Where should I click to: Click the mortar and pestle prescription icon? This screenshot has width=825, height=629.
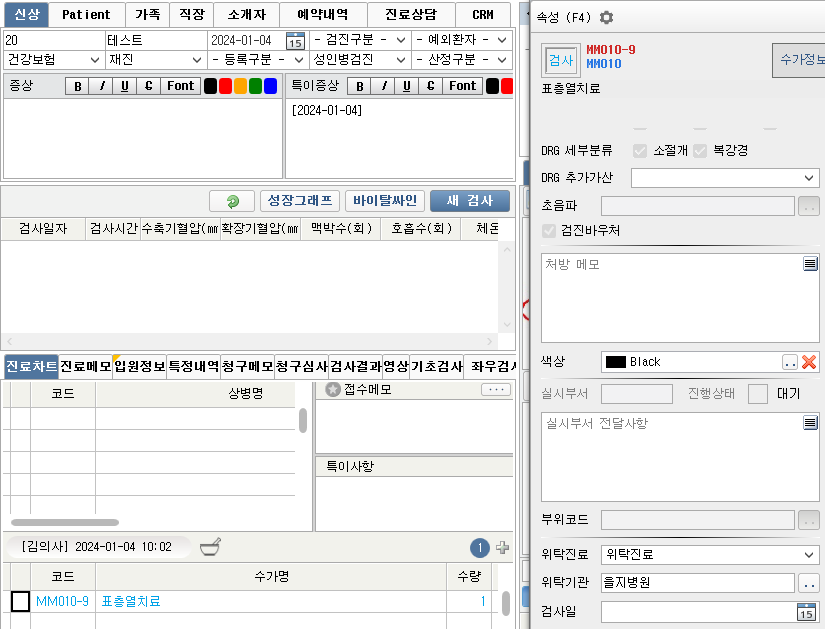pos(210,547)
